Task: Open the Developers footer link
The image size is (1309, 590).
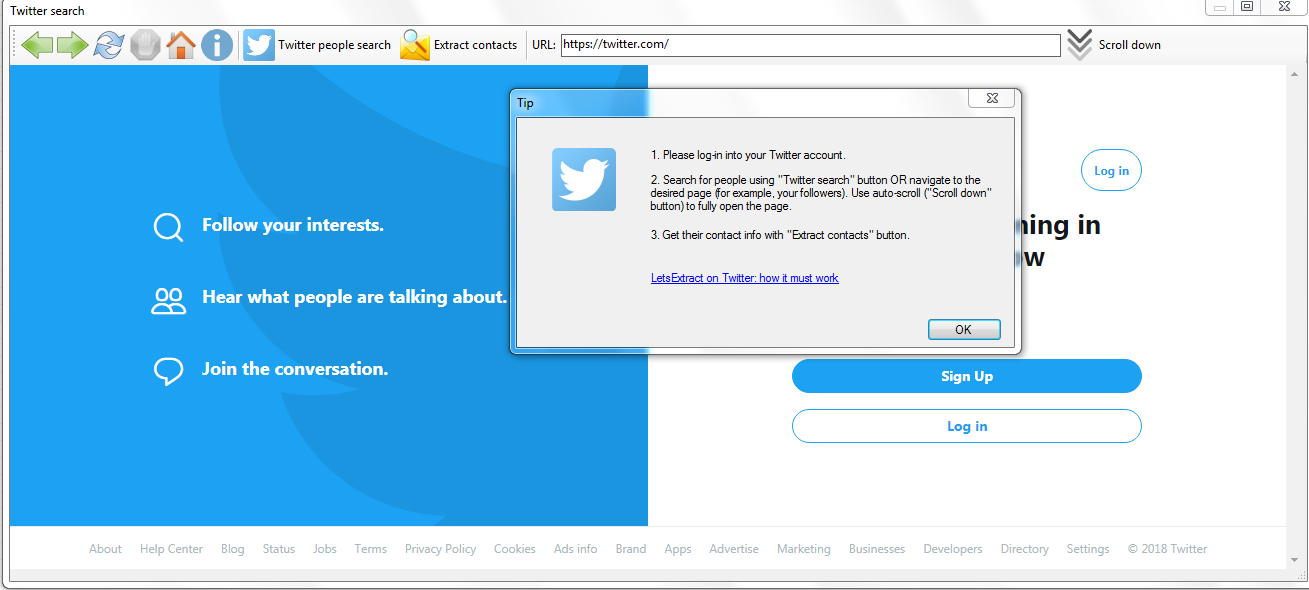Action: coord(953,549)
